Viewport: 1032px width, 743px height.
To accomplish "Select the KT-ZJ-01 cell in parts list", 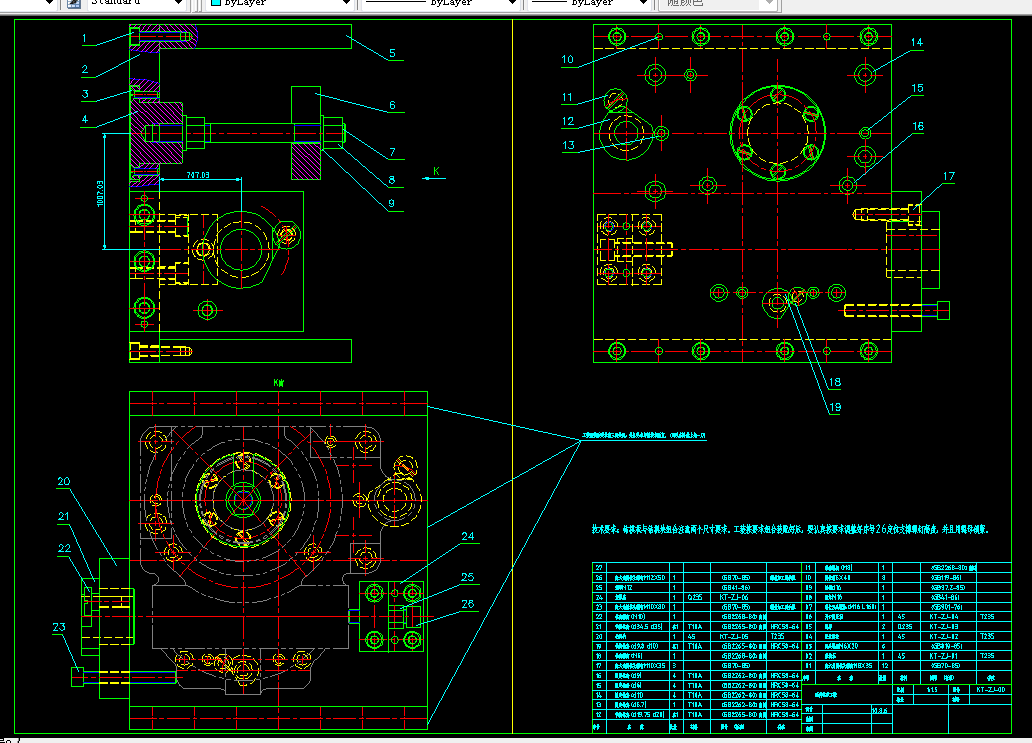I will click(944, 655).
